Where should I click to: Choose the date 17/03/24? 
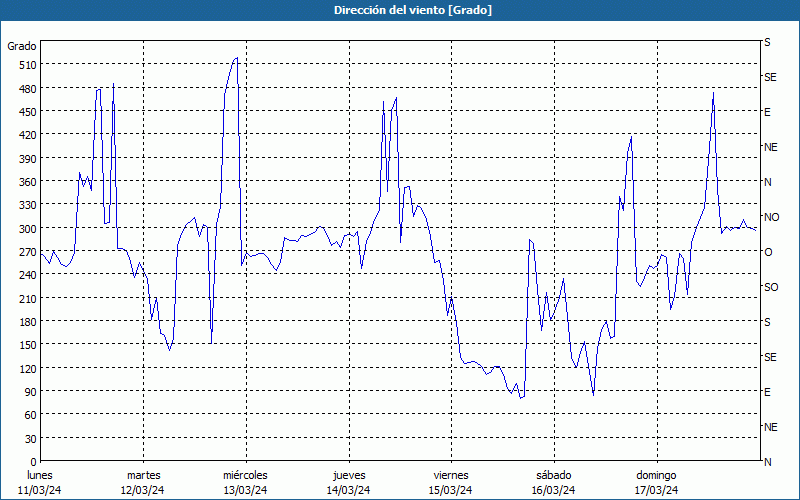[x=657, y=490]
